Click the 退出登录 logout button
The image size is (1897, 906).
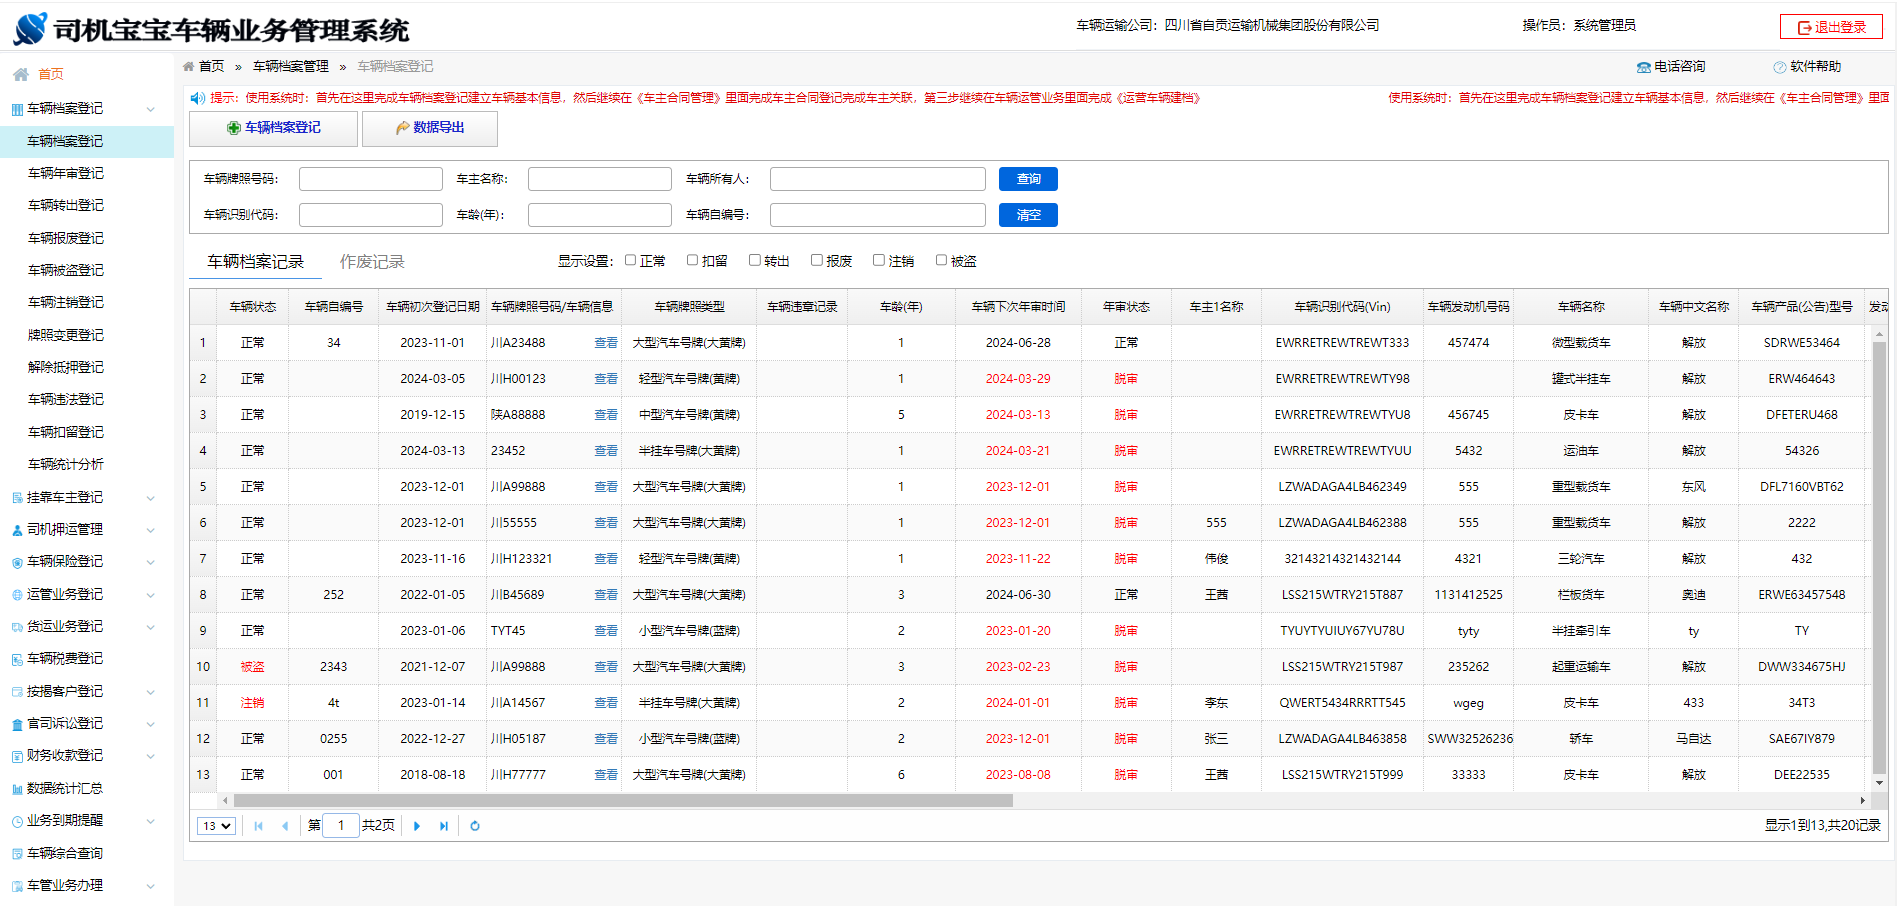click(1831, 27)
